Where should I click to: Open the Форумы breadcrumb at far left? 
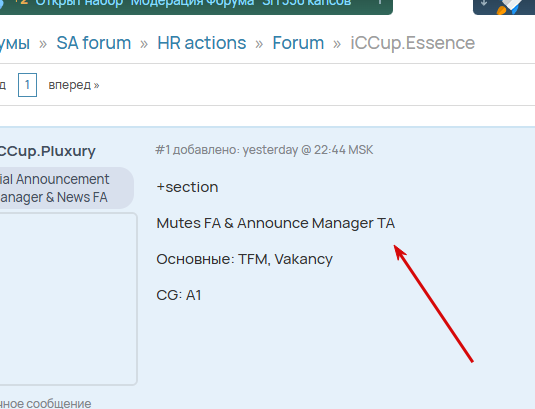click(15, 43)
